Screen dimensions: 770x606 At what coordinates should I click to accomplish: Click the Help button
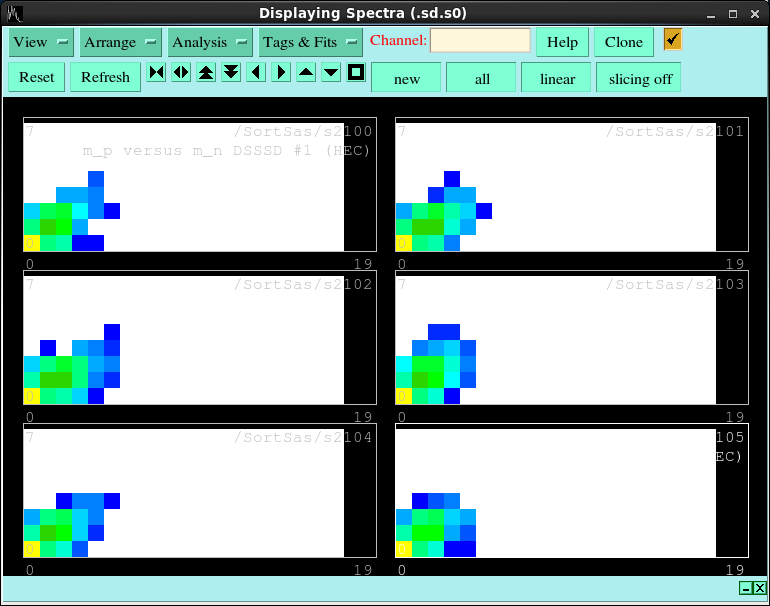tap(562, 42)
